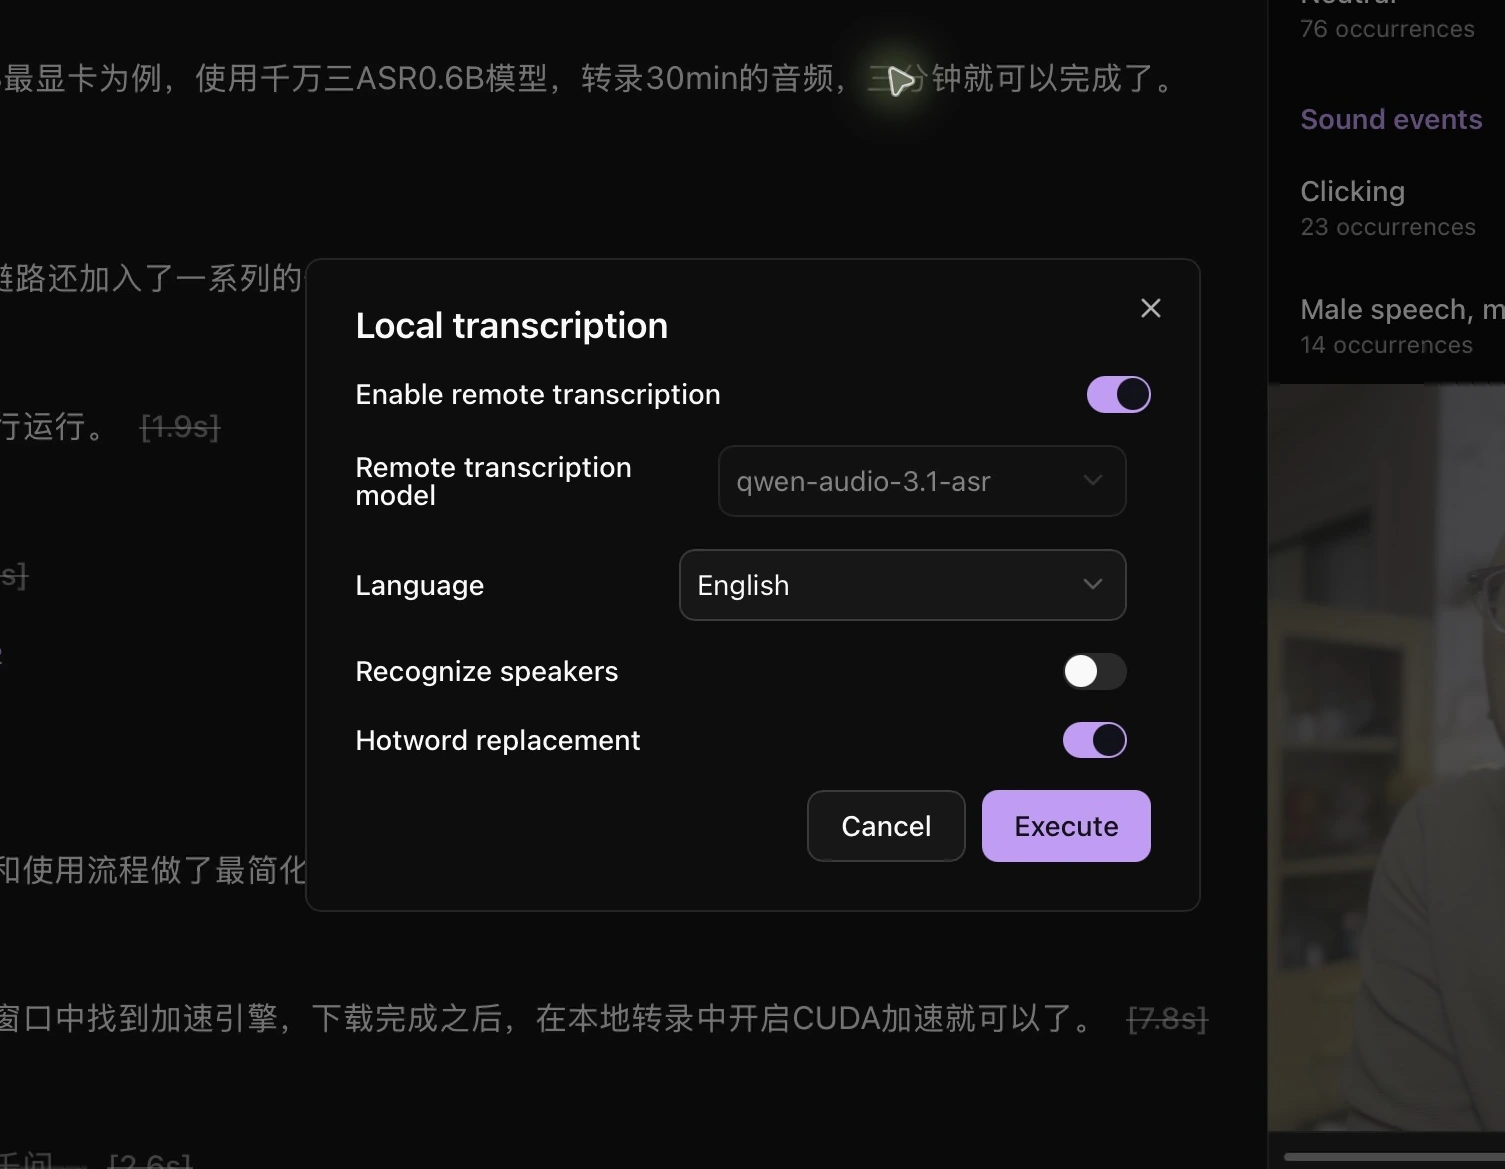Click the Hotword replacement label
This screenshot has width=1505, height=1169.
coord(498,740)
